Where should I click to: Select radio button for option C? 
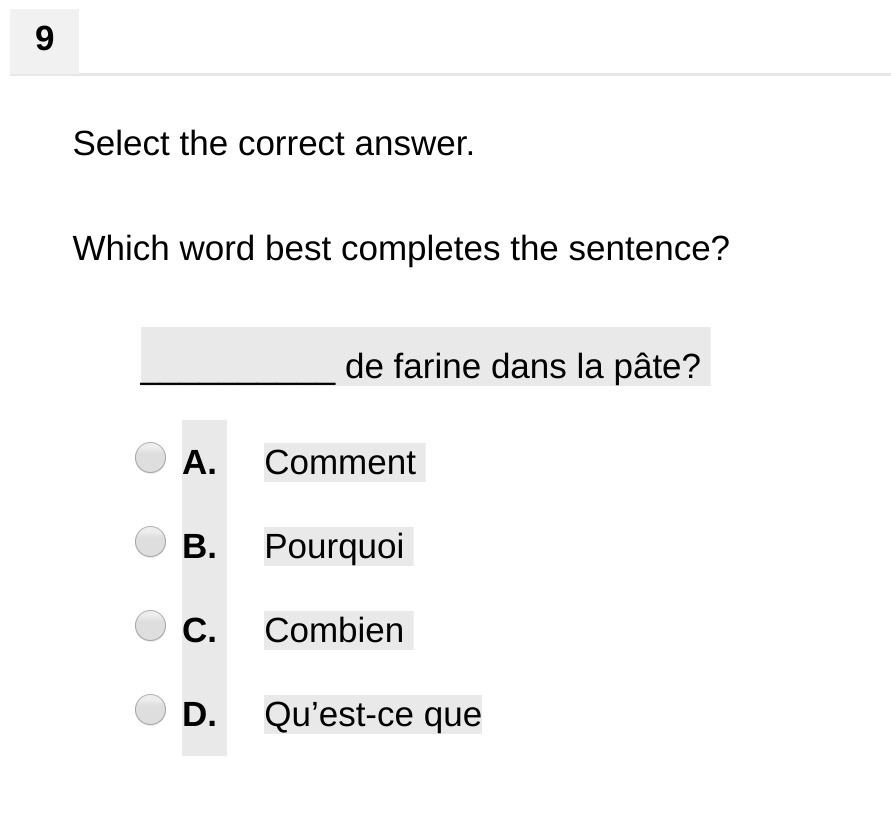[150, 626]
